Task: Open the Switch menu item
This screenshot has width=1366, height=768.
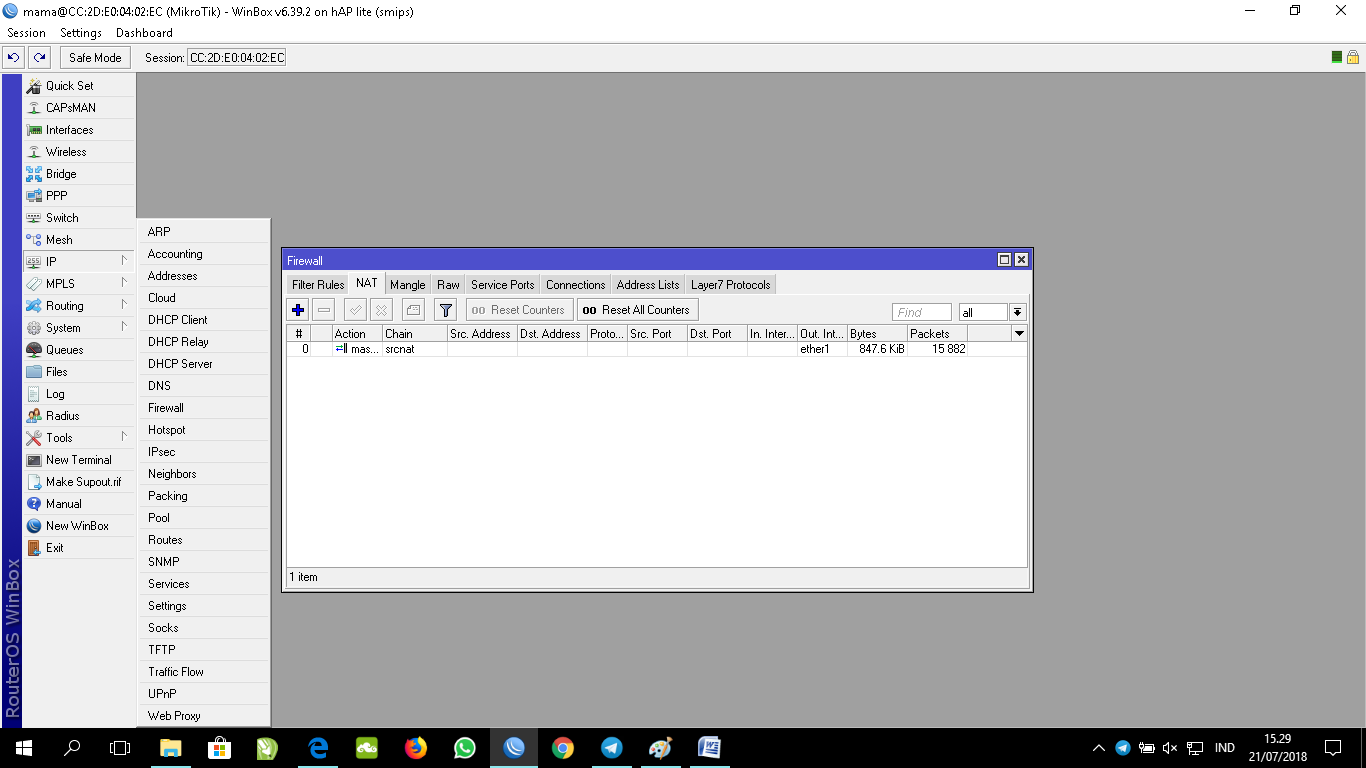Action: coord(79,218)
